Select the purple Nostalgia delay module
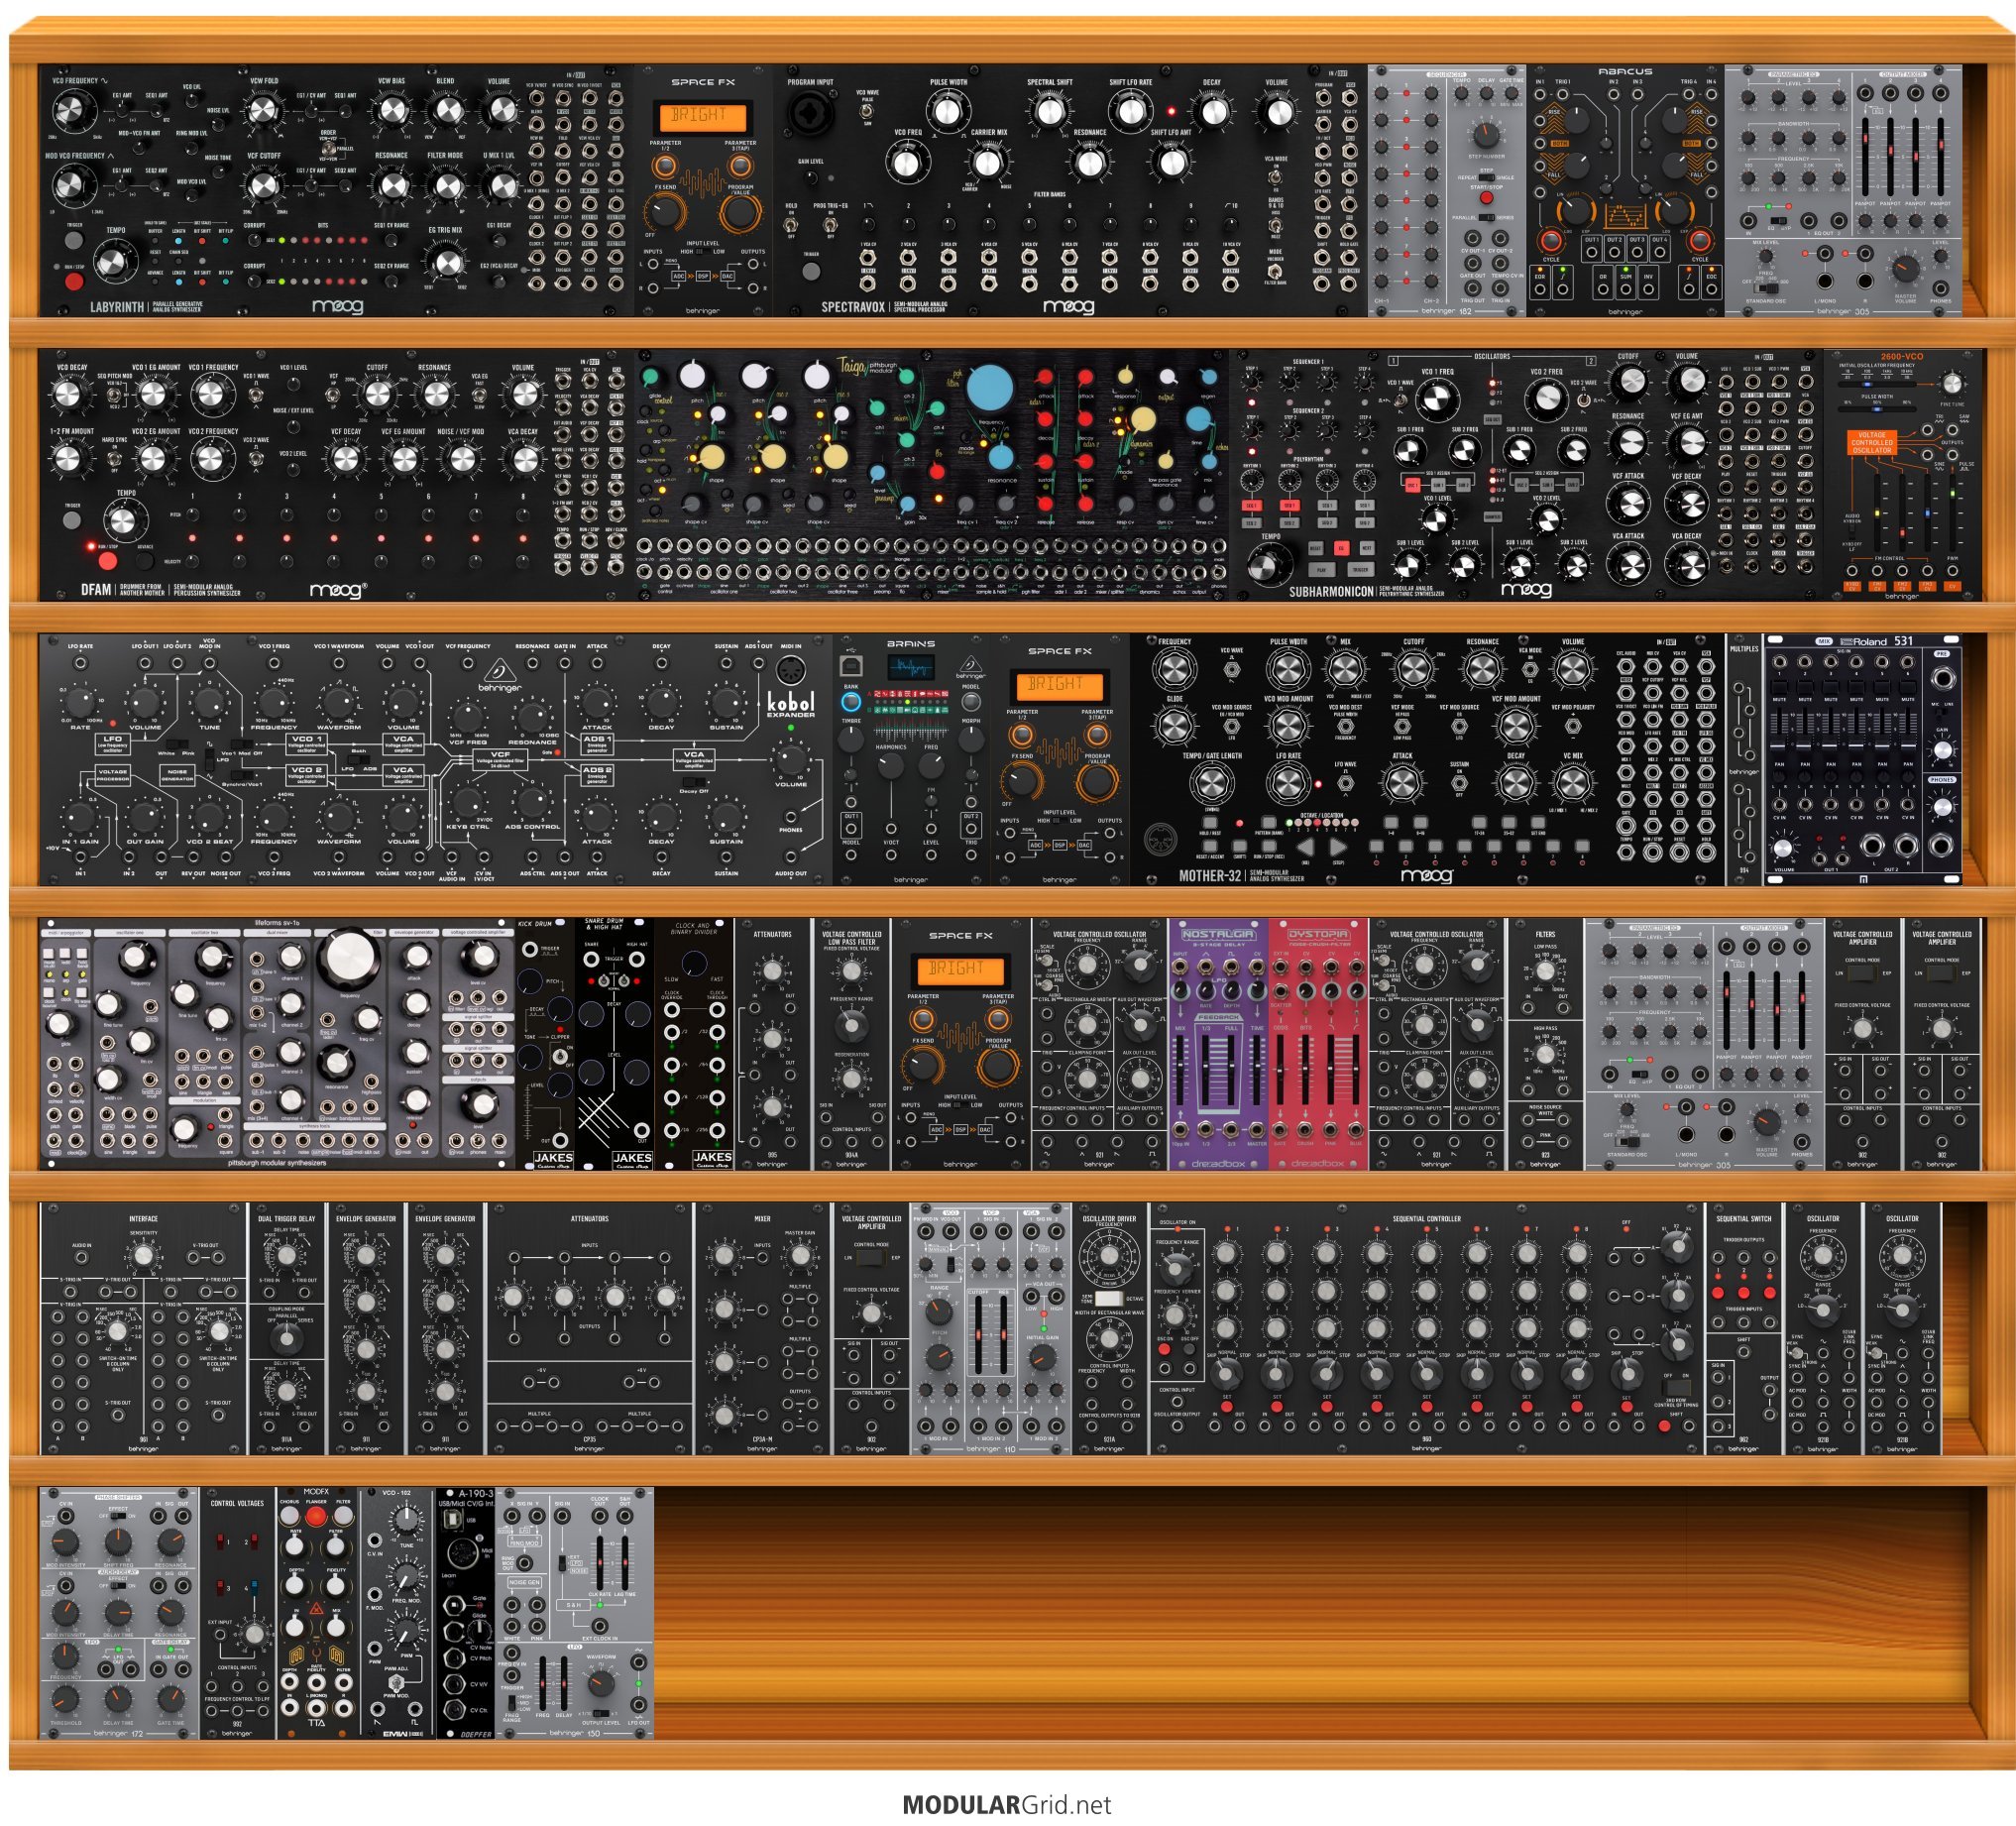2016x1826 pixels. click(x=1218, y=1043)
